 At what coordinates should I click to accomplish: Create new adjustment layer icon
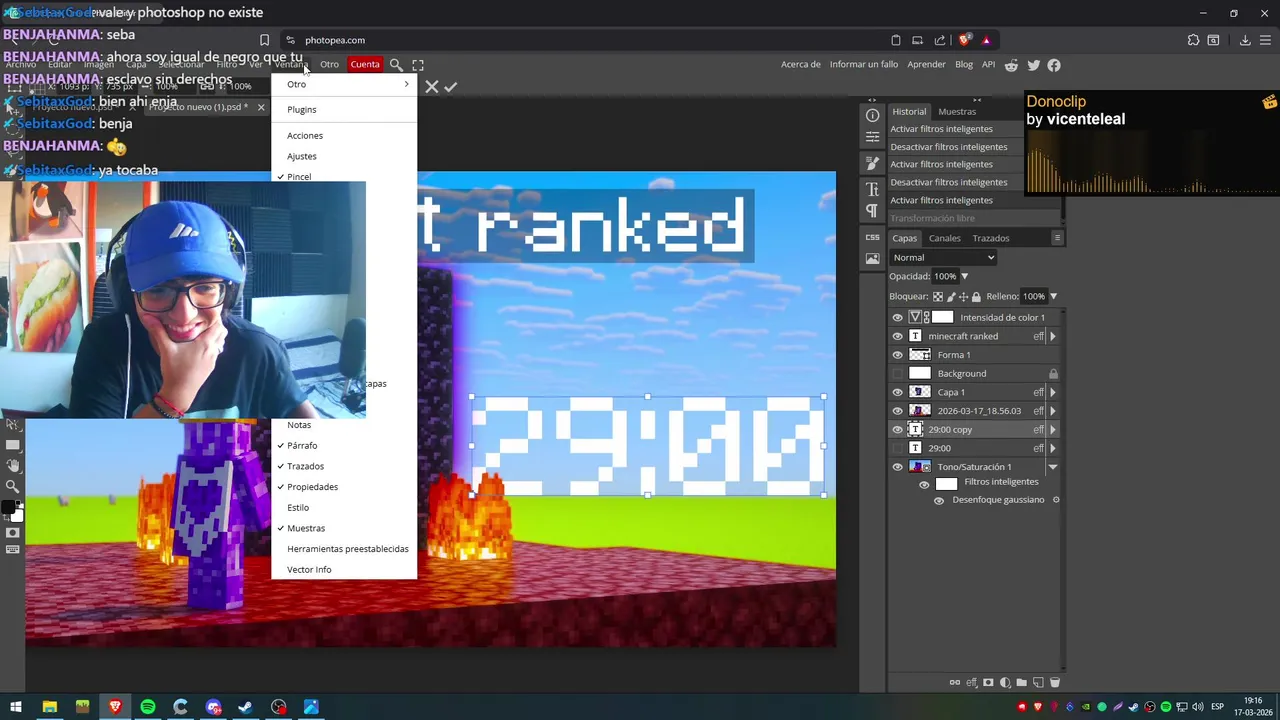[x=1005, y=682]
